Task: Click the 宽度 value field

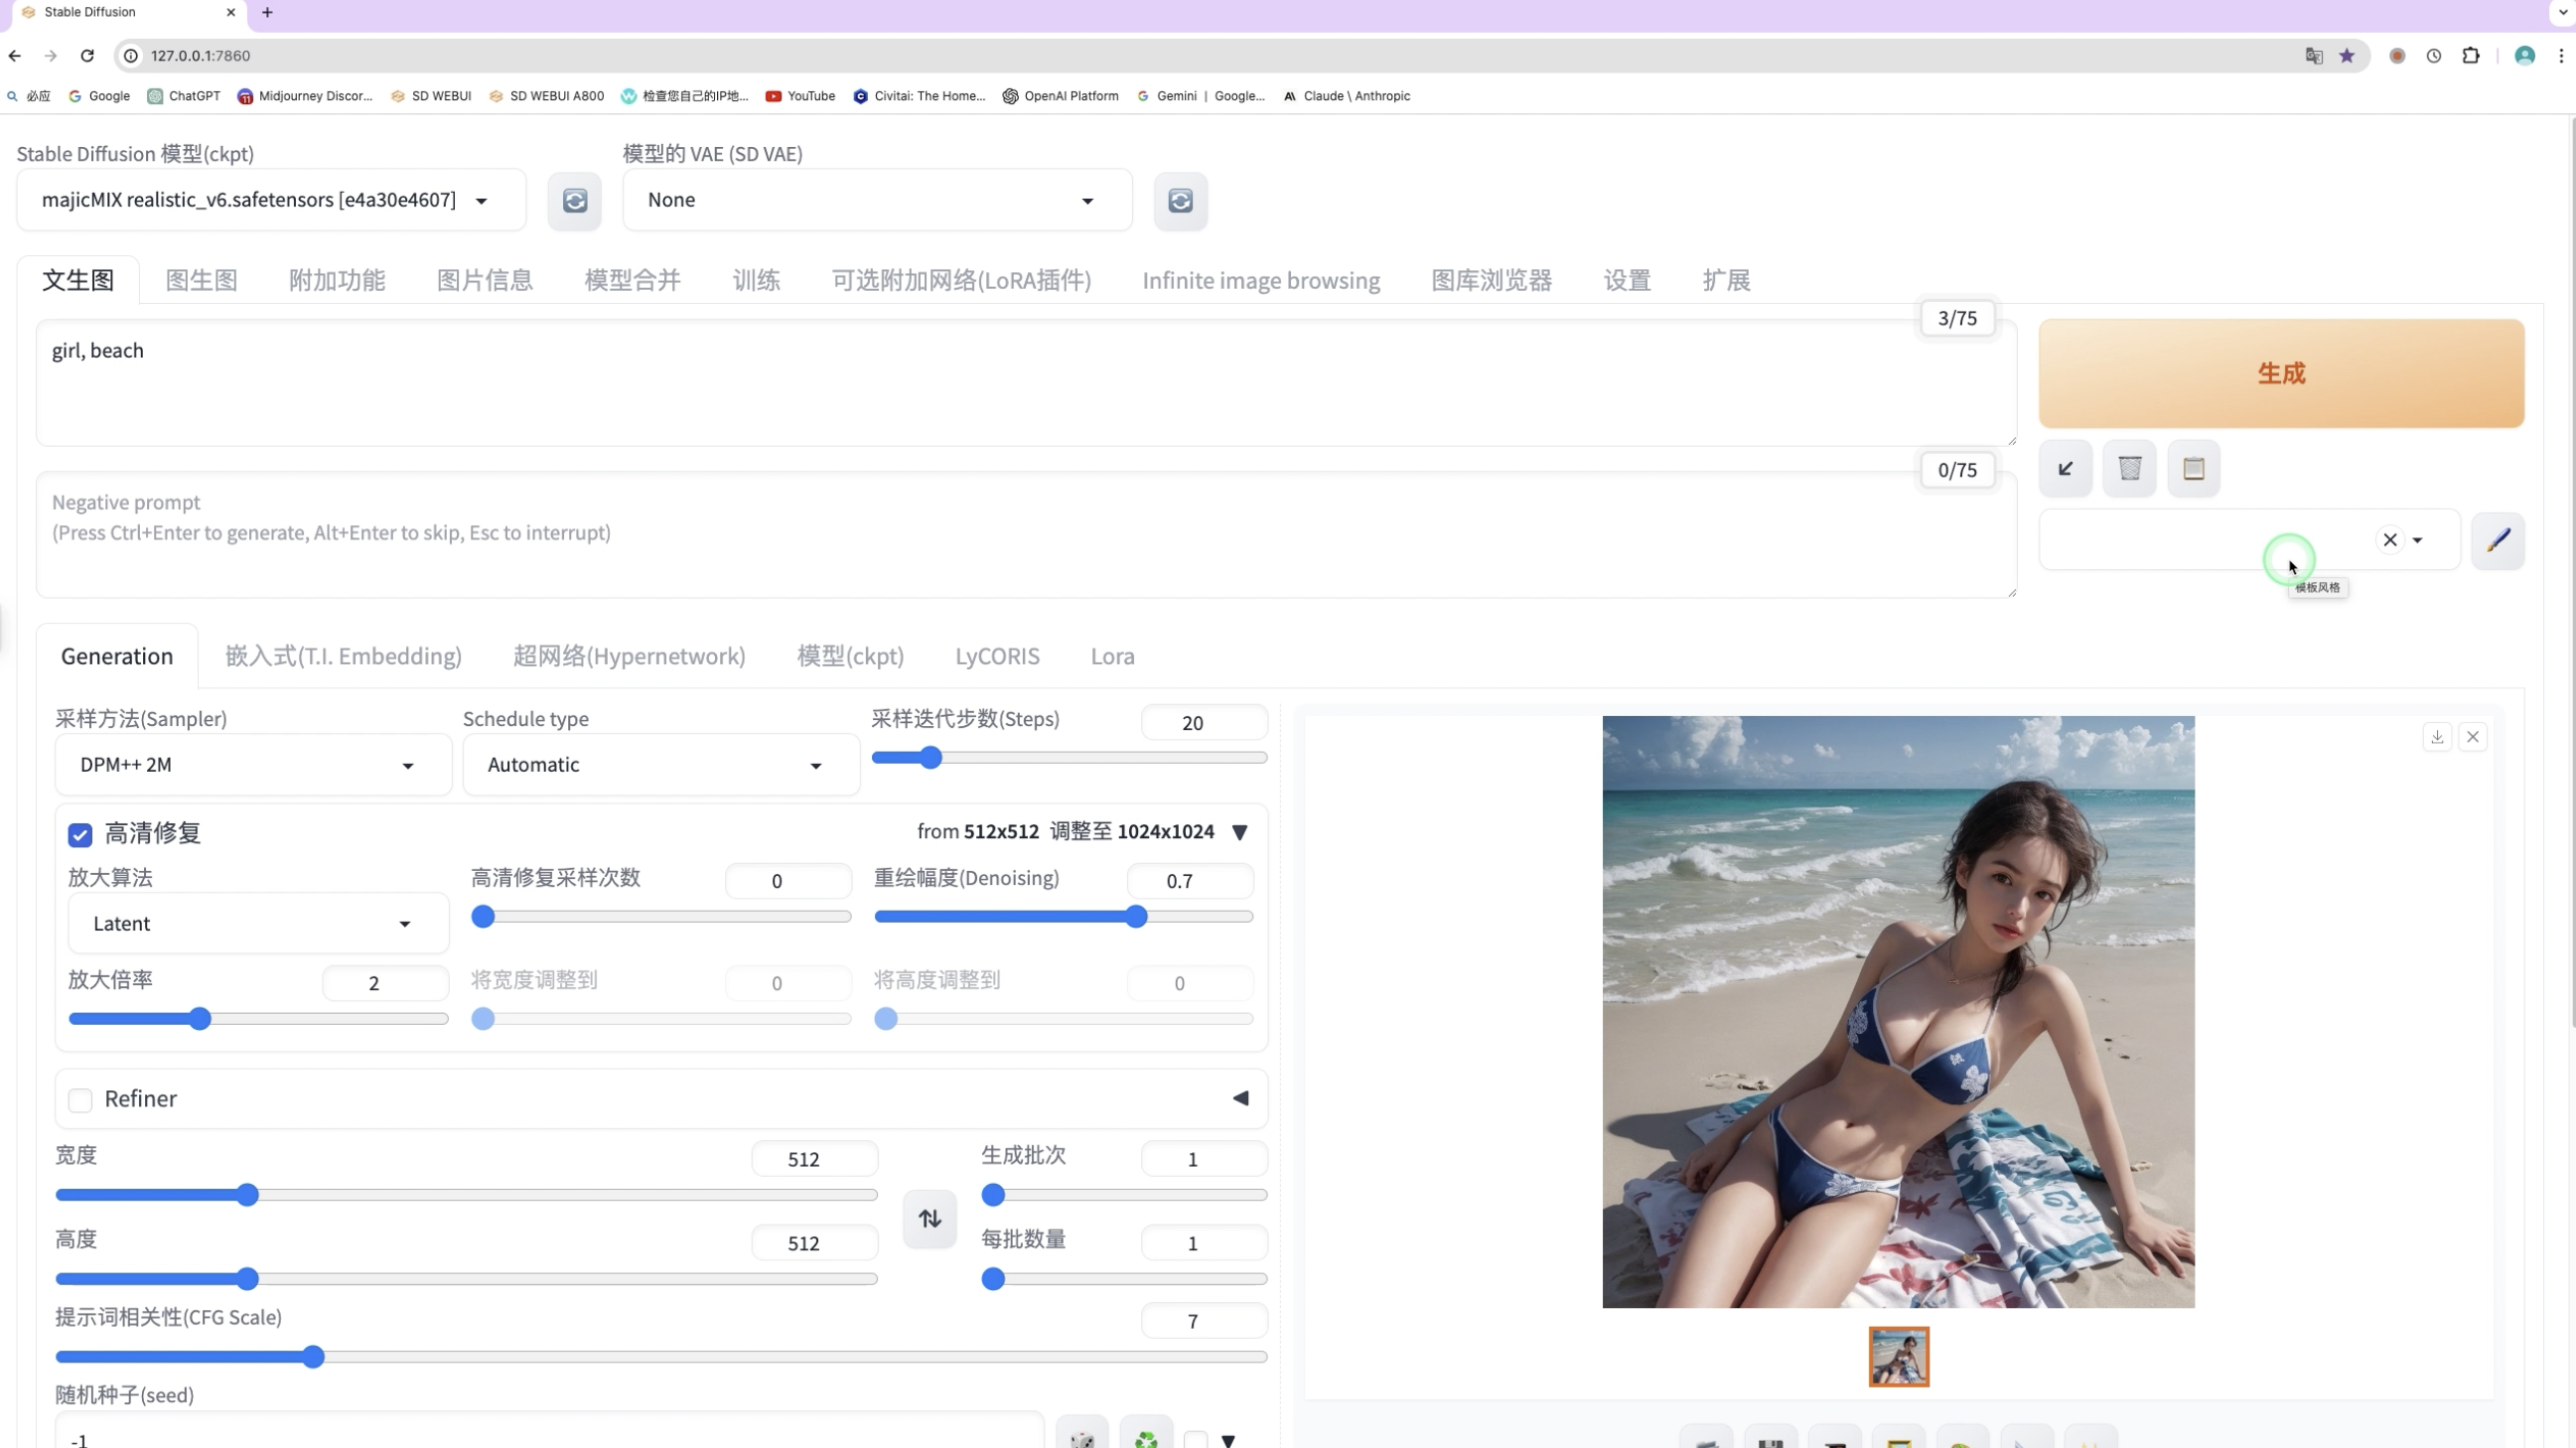Action: tap(814, 1160)
